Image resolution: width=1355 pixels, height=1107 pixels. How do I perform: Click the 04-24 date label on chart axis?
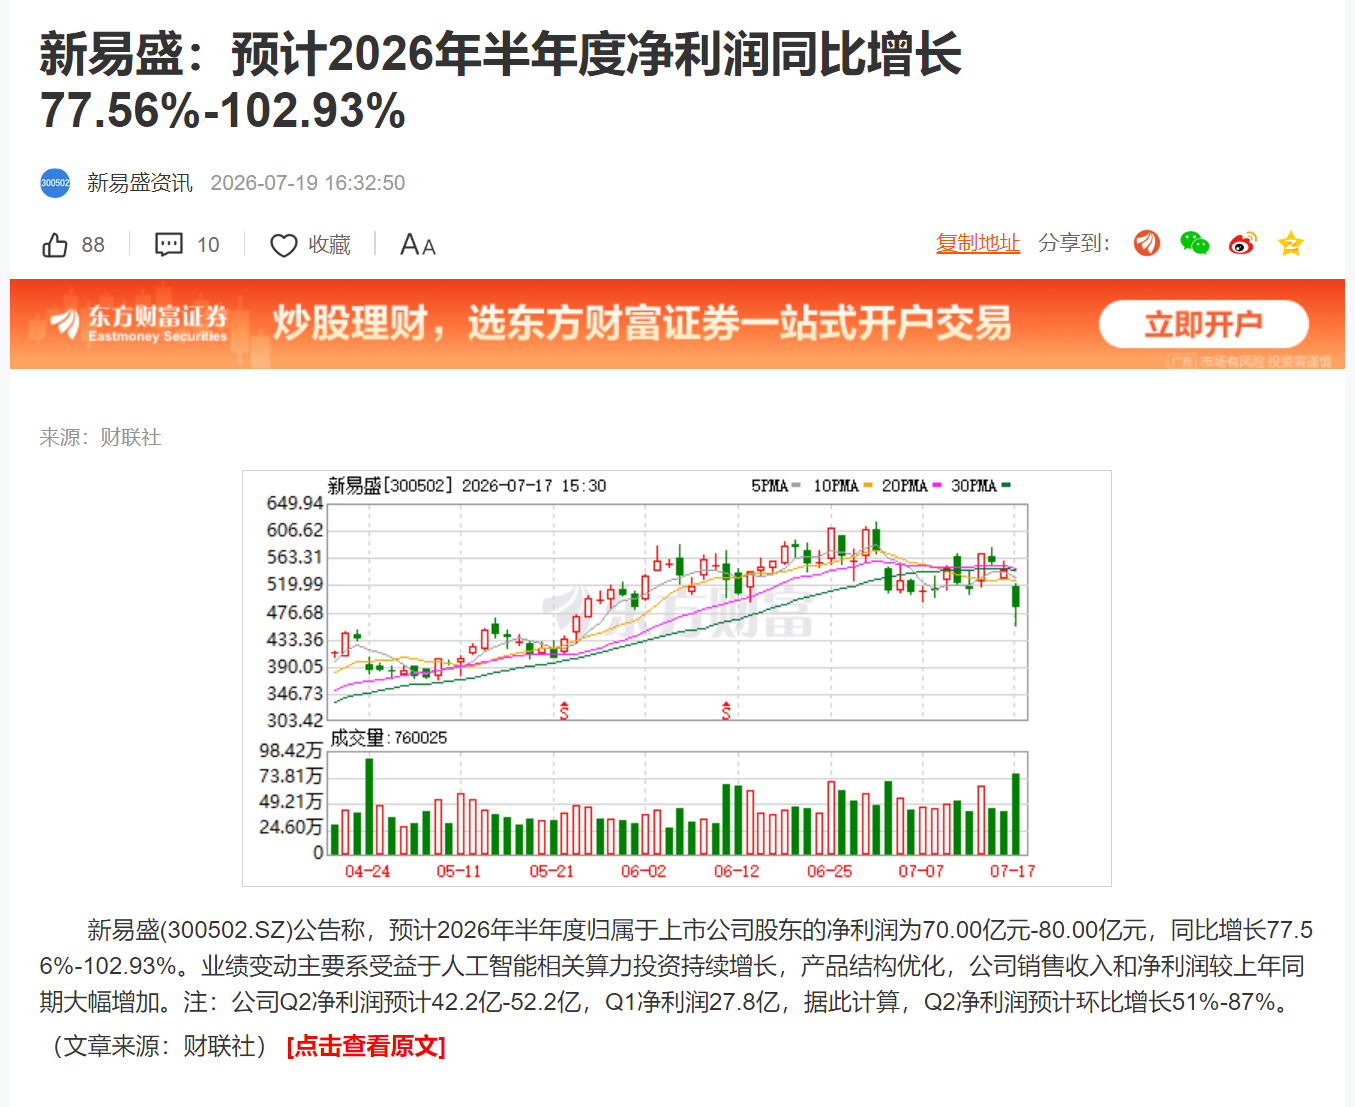click(367, 871)
